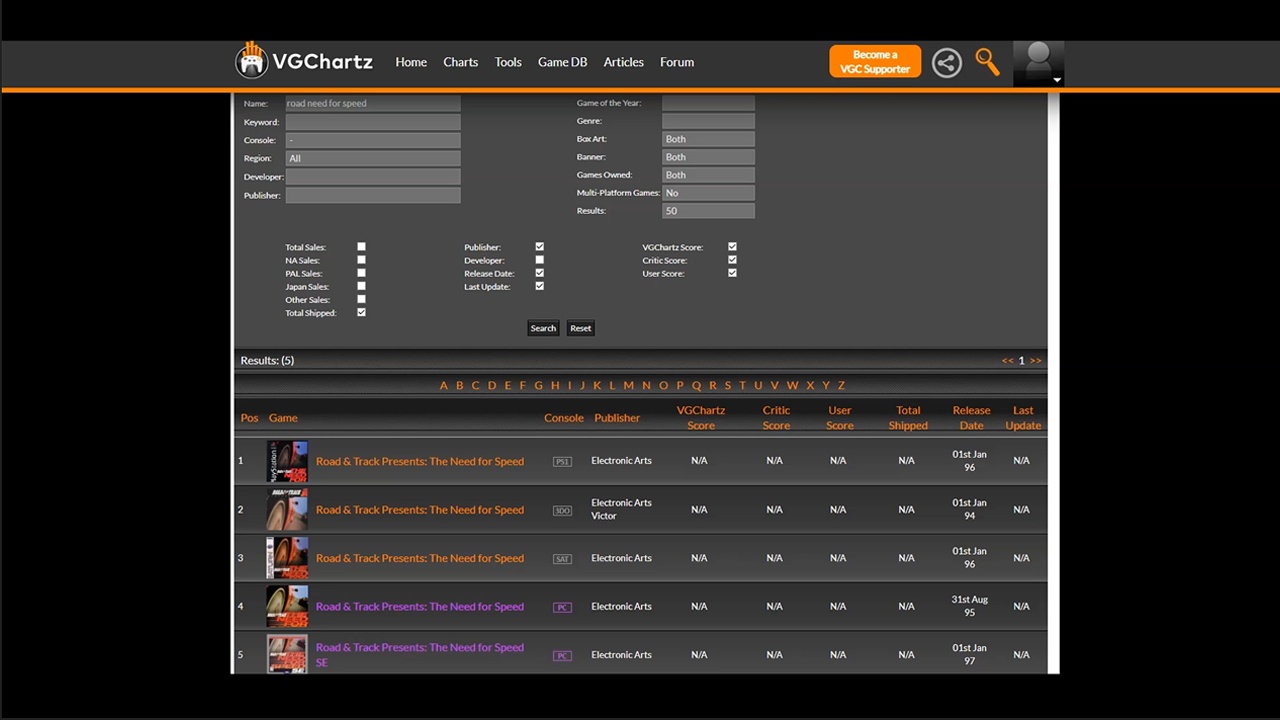Viewport: 1280px width, 720px height.
Task: Open the Genre dropdown
Action: tap(708, 121)
